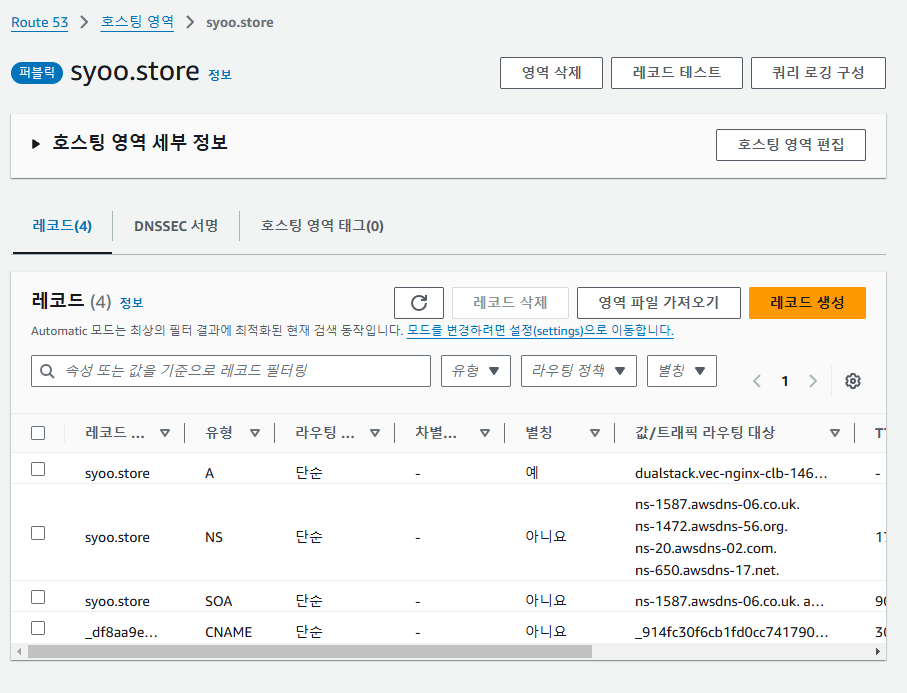Click scrollbar right arrow
907x693 pixels.
877,651
